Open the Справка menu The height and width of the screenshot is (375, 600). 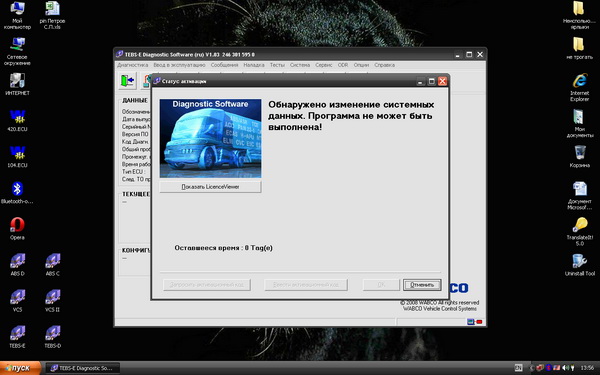[384, 65]
